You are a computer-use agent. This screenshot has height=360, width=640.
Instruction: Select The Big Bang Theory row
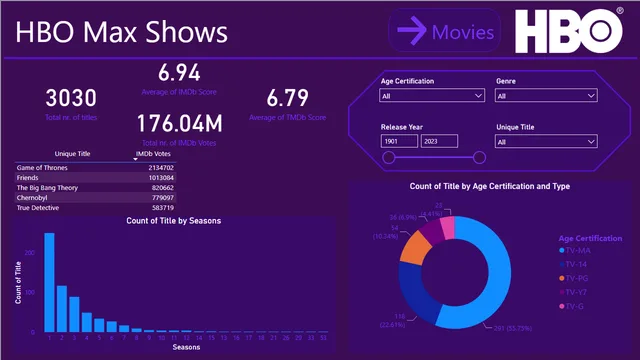pos(96,188)
